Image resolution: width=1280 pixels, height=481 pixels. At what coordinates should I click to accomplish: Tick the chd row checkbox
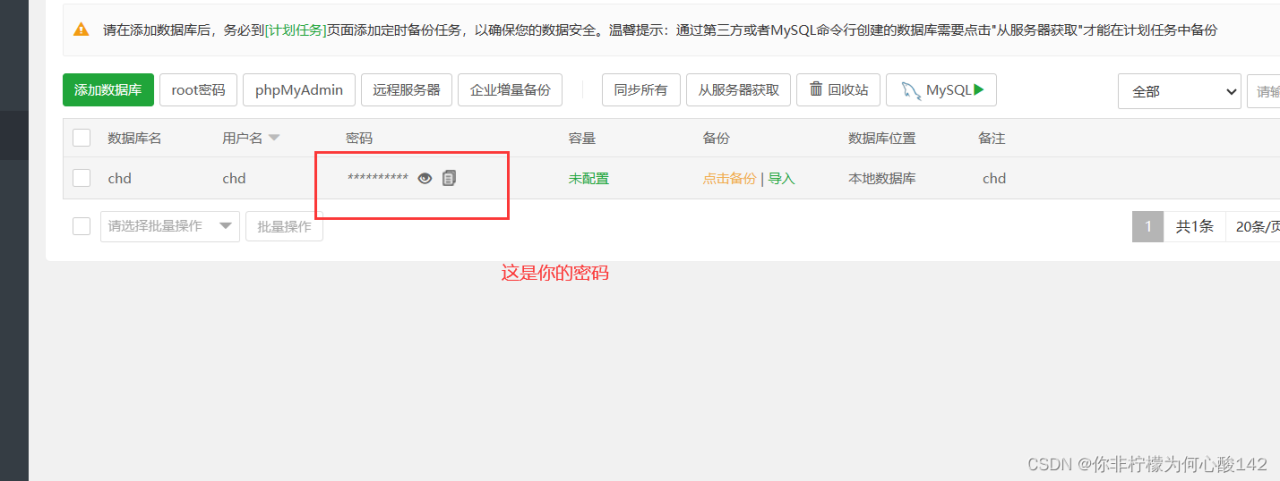pos(82,178)
